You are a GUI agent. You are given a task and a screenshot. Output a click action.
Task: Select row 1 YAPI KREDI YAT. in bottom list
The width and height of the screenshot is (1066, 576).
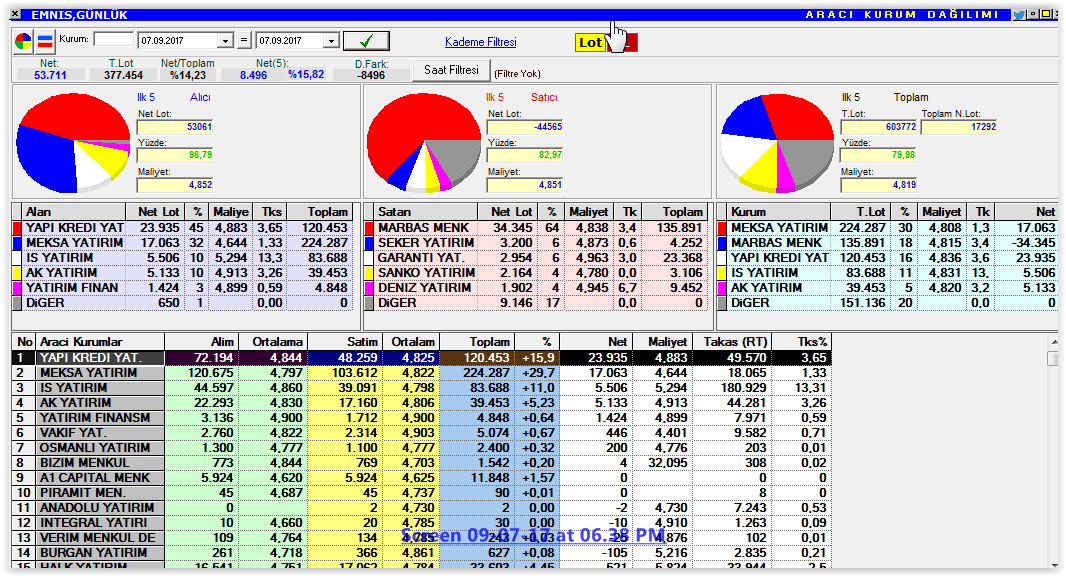click(422, 358)
